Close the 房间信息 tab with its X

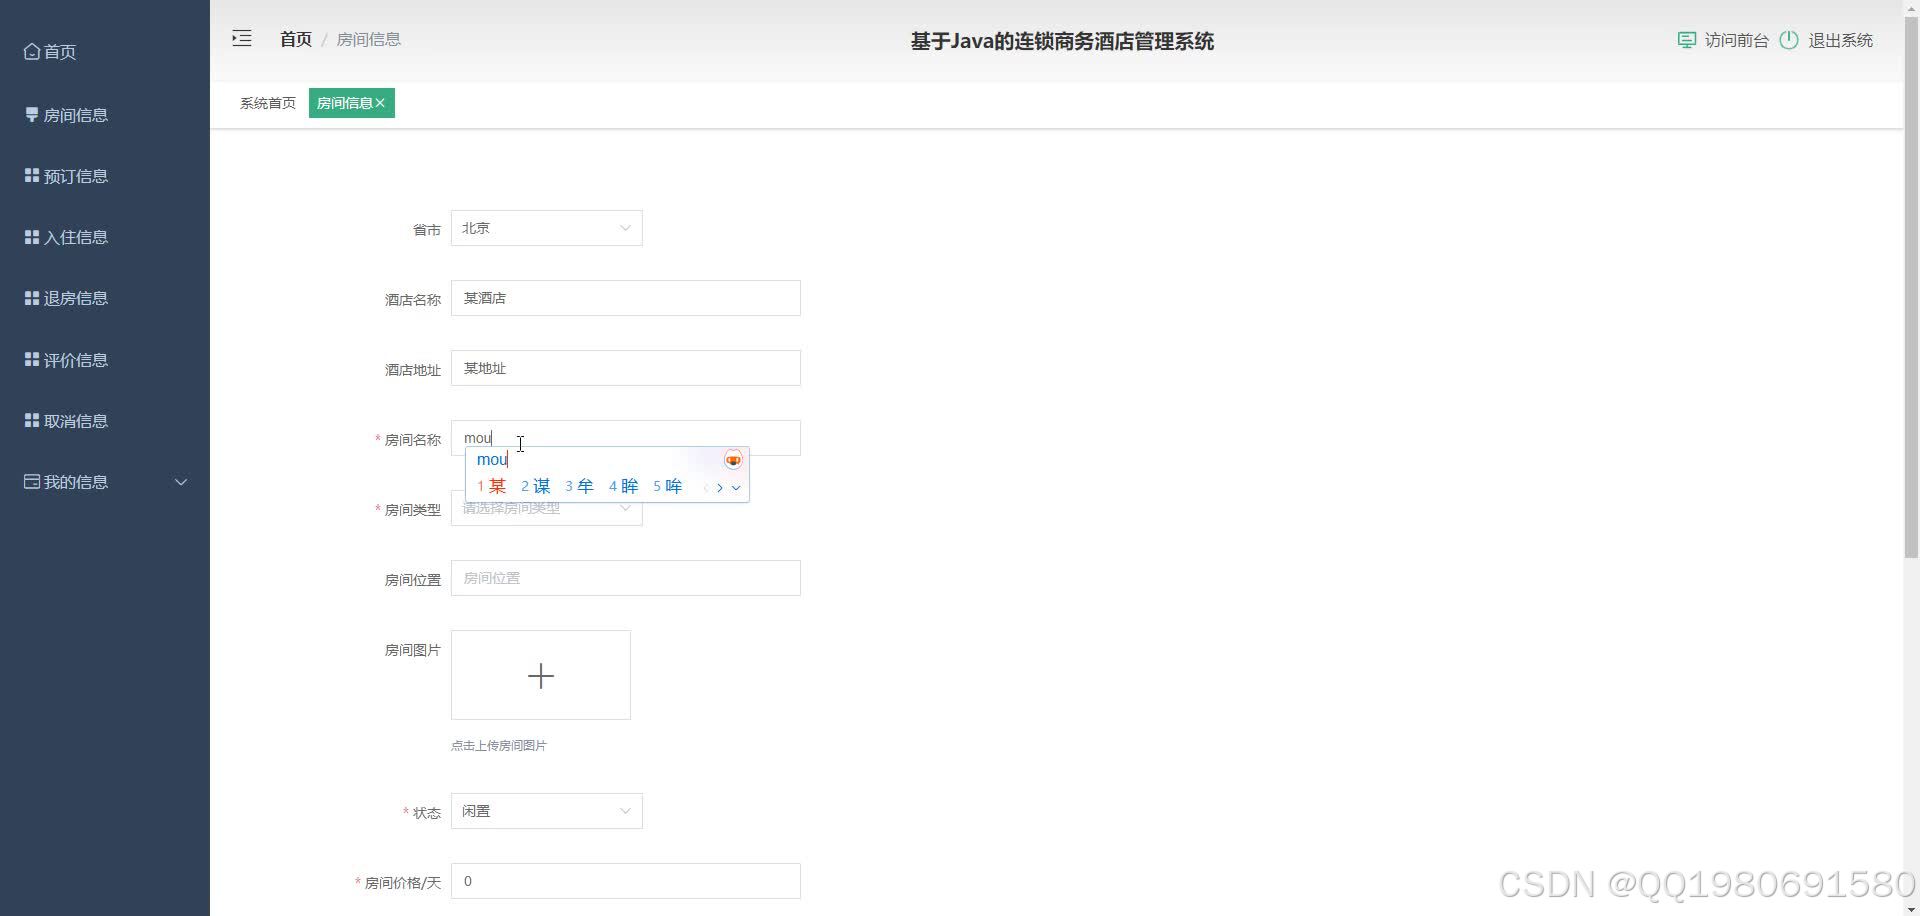point(380,103)
